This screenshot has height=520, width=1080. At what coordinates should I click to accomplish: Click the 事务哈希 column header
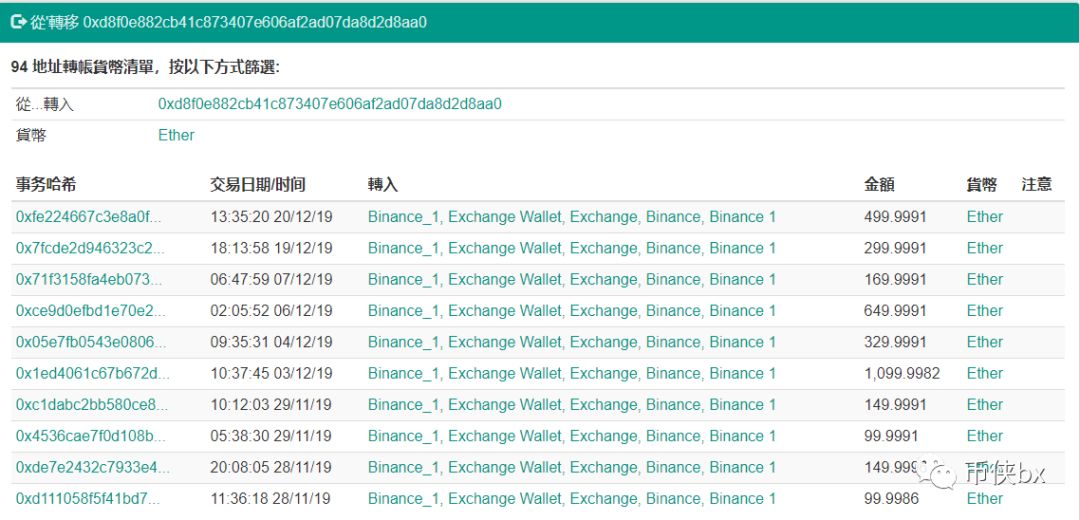(45, 185)
